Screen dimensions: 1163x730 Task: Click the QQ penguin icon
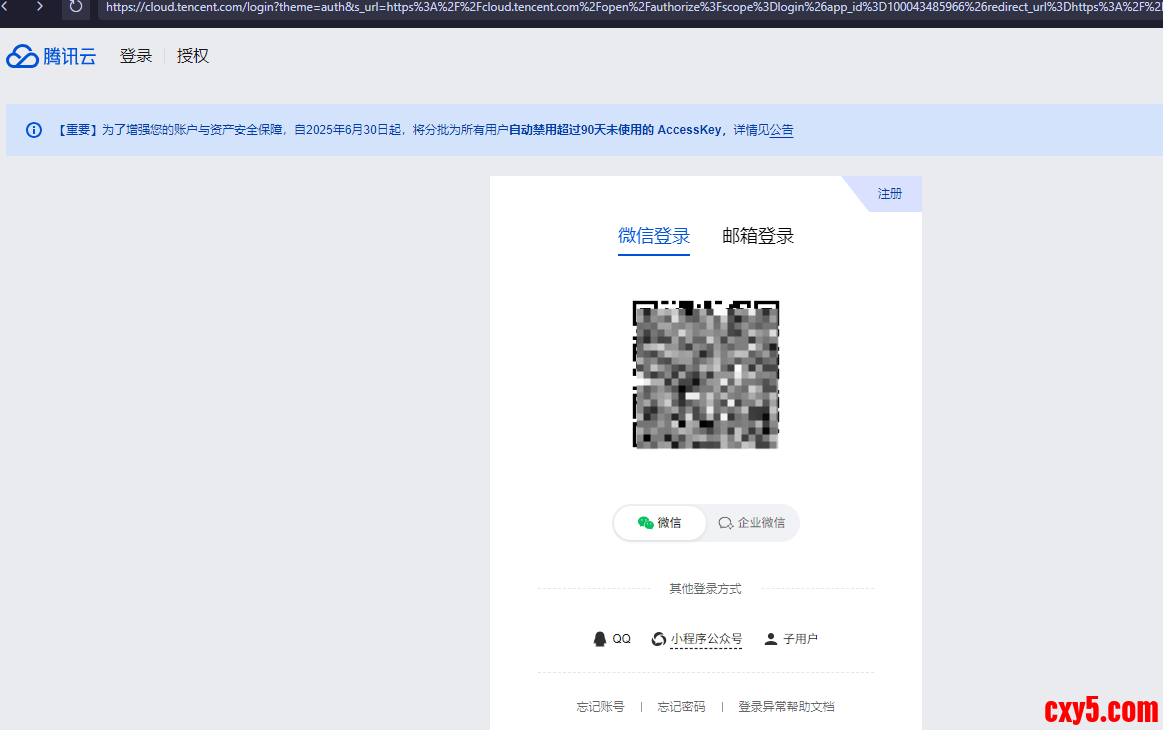click(x=599, y=639)
